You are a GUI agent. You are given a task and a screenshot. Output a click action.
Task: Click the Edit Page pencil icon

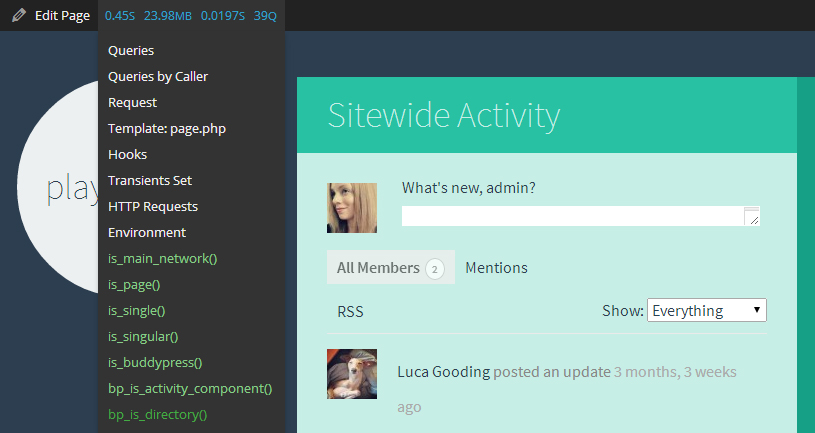(x=19, y=16)
